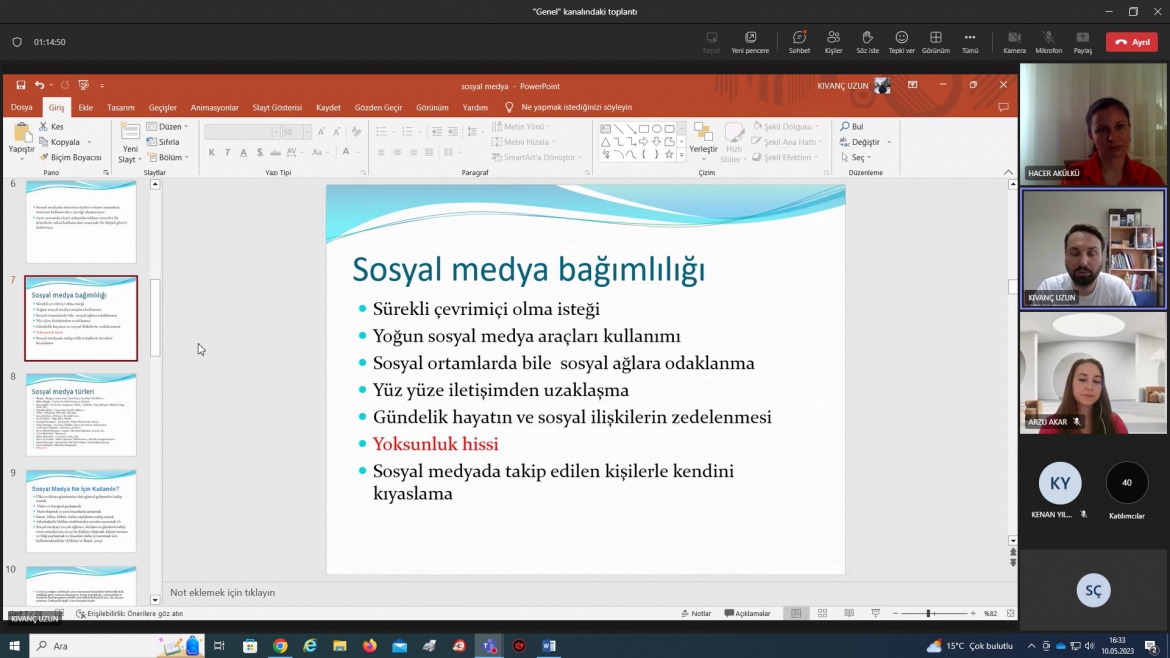Switch to Tasarım ribbon tab

(120, 107)
